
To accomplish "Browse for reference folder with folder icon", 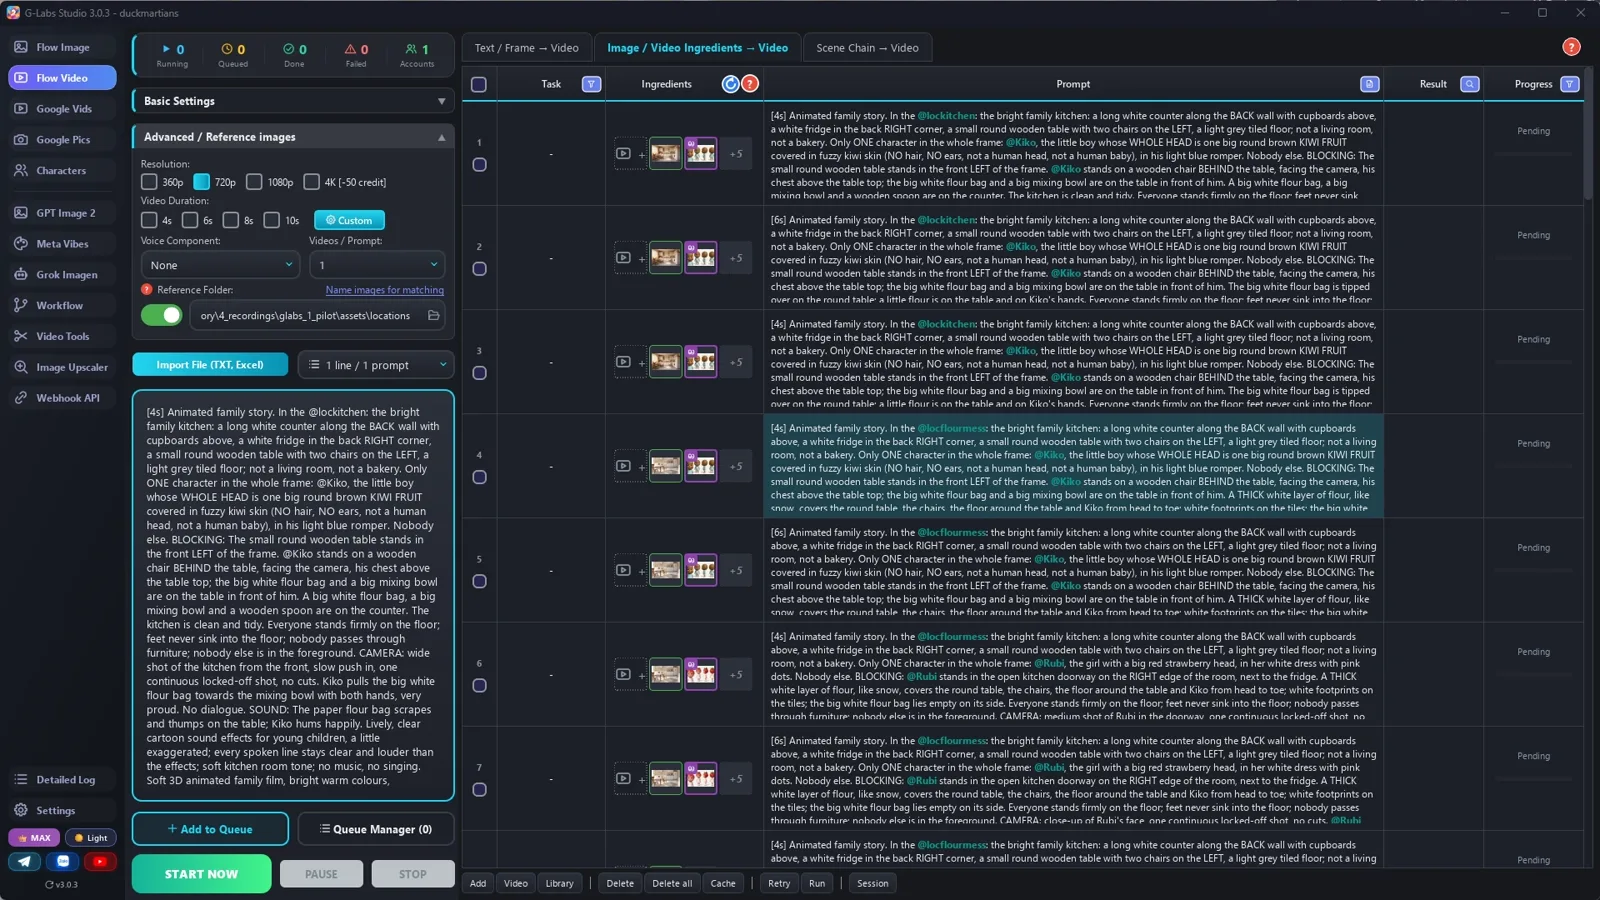I will tap(433, 316).
